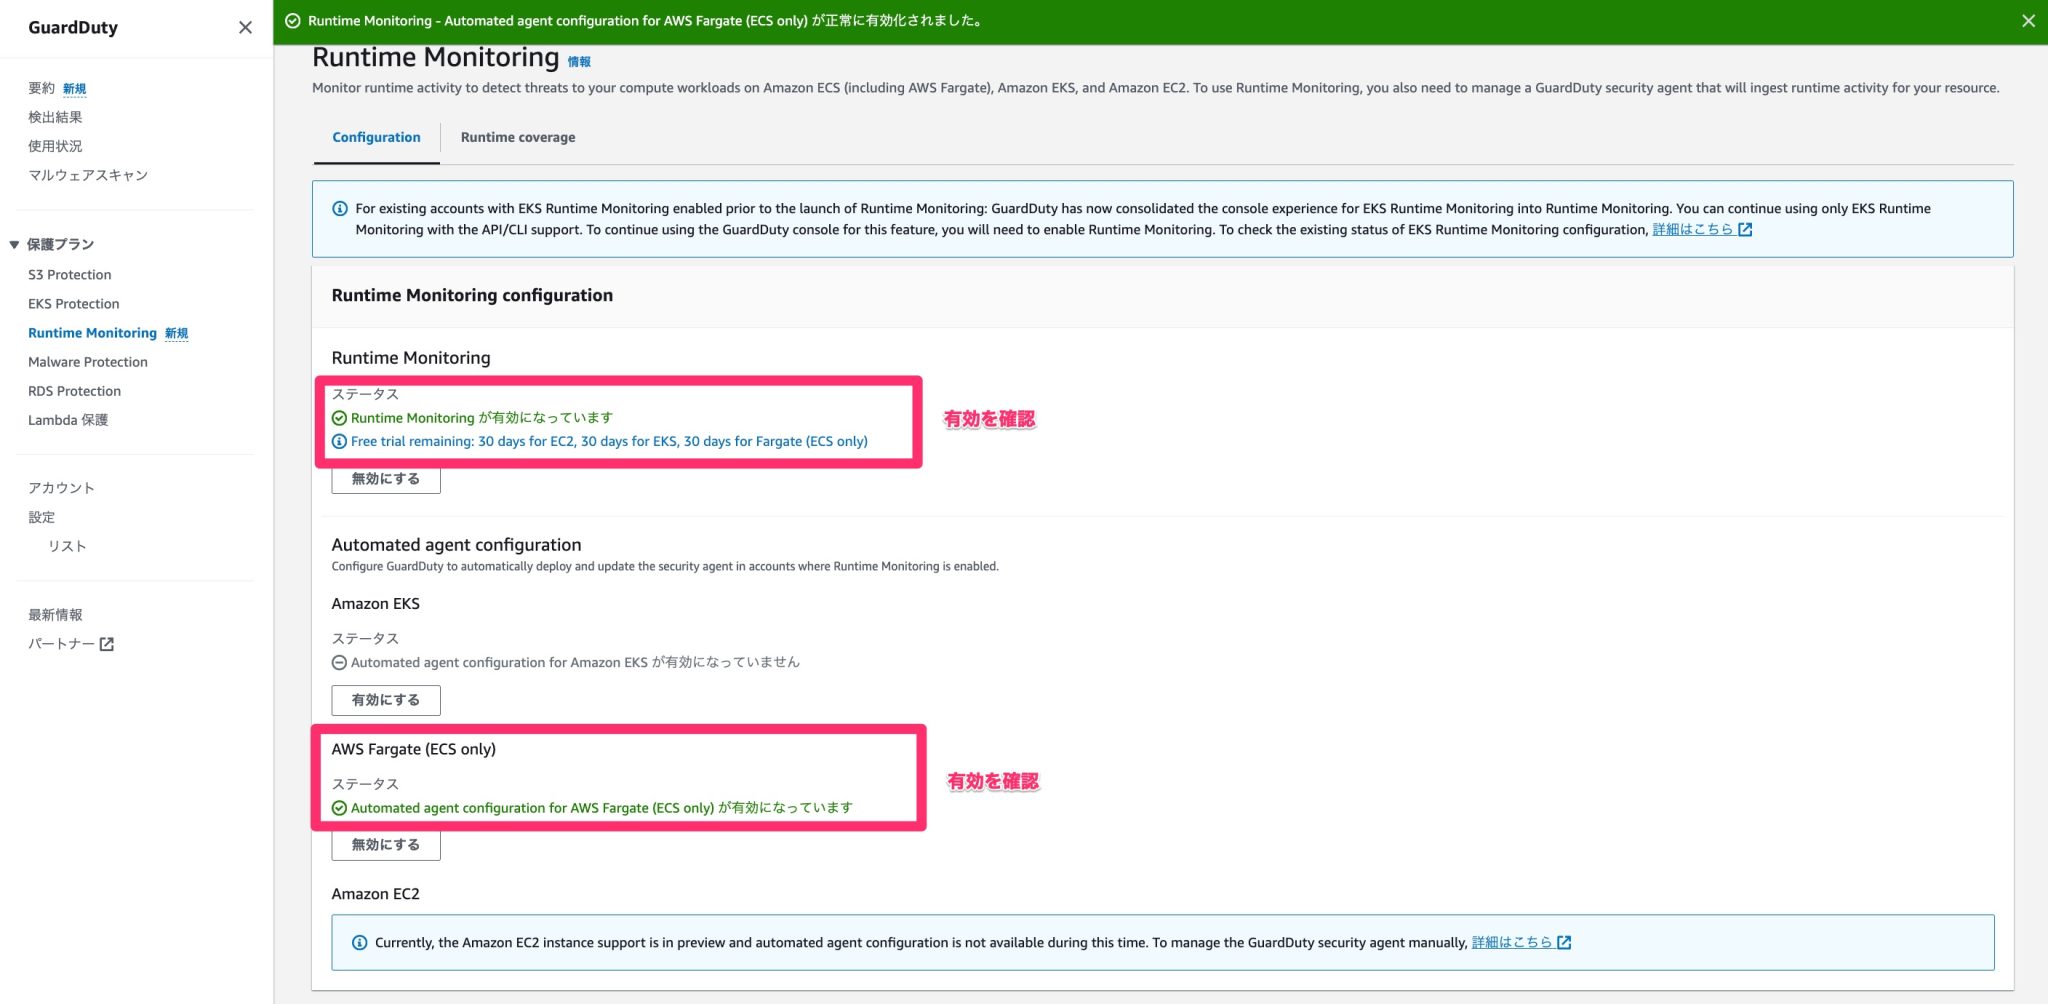Select the Configuration tab
The height and width of the screenshot is (1004, 2048).
376,137
